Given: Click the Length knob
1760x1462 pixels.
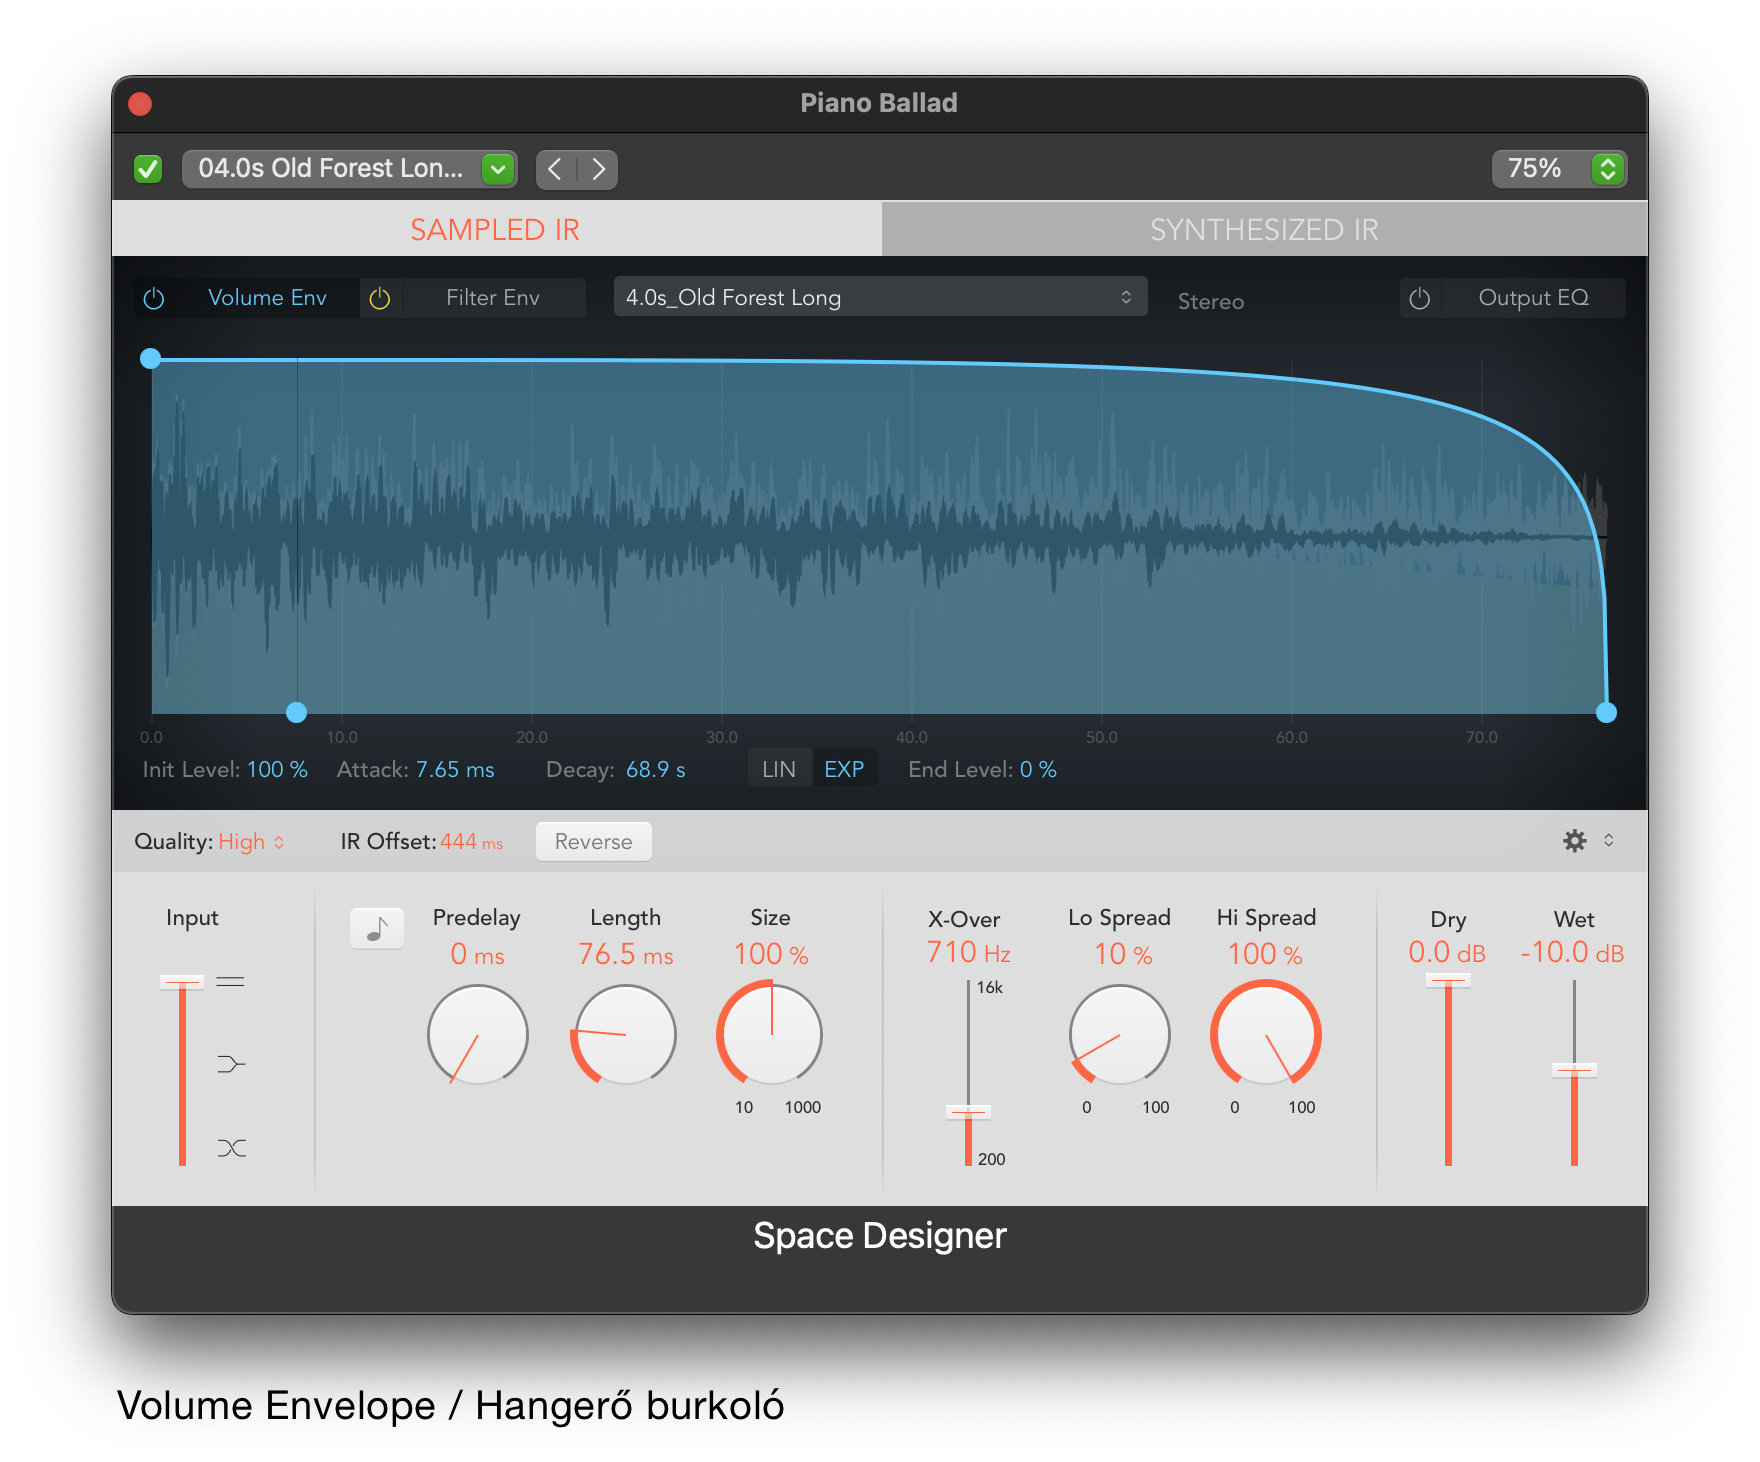Looking at the screenshot, I should coord(625,1035).
